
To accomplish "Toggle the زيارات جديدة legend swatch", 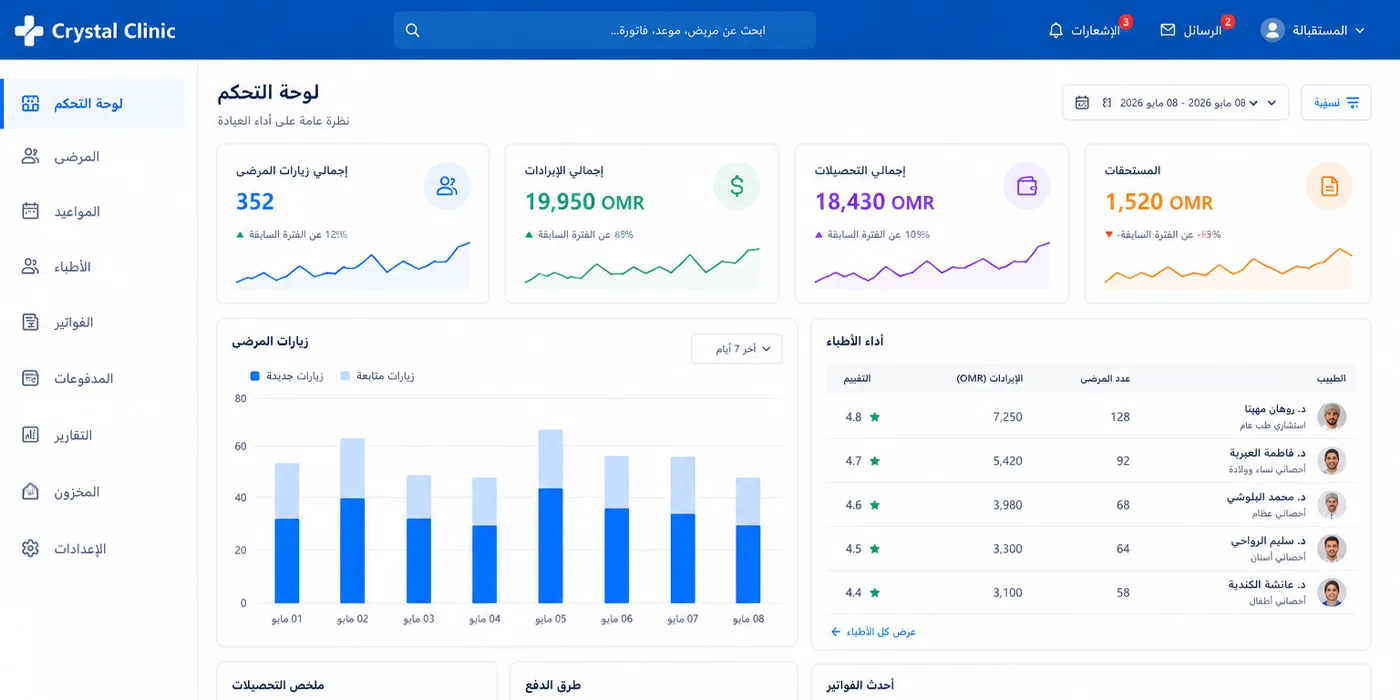I will tap(255, 376).
